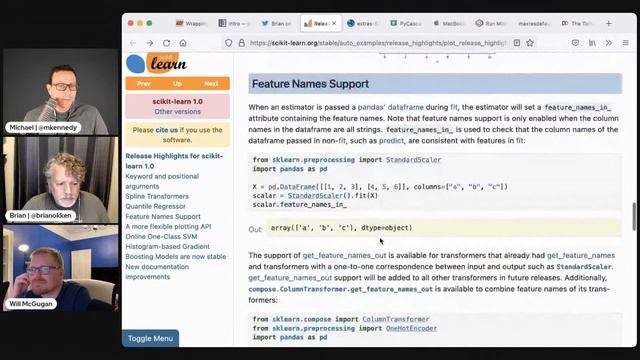View site security via the padlock icon
The image size is (640, 360).
(x=242, y=43)
